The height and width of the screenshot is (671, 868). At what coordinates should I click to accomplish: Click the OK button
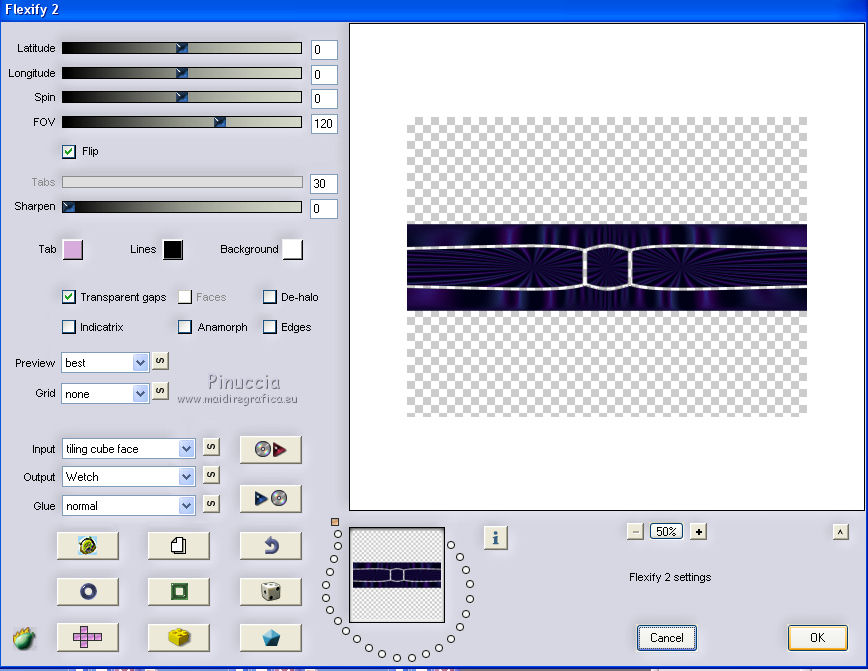818,638
